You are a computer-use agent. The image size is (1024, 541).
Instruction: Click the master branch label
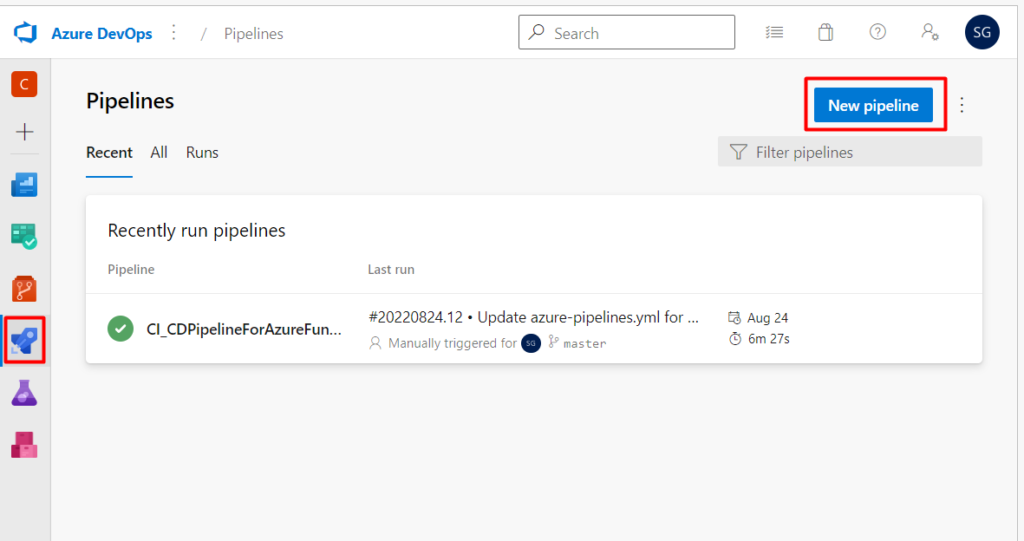click(x=584, y=344)
